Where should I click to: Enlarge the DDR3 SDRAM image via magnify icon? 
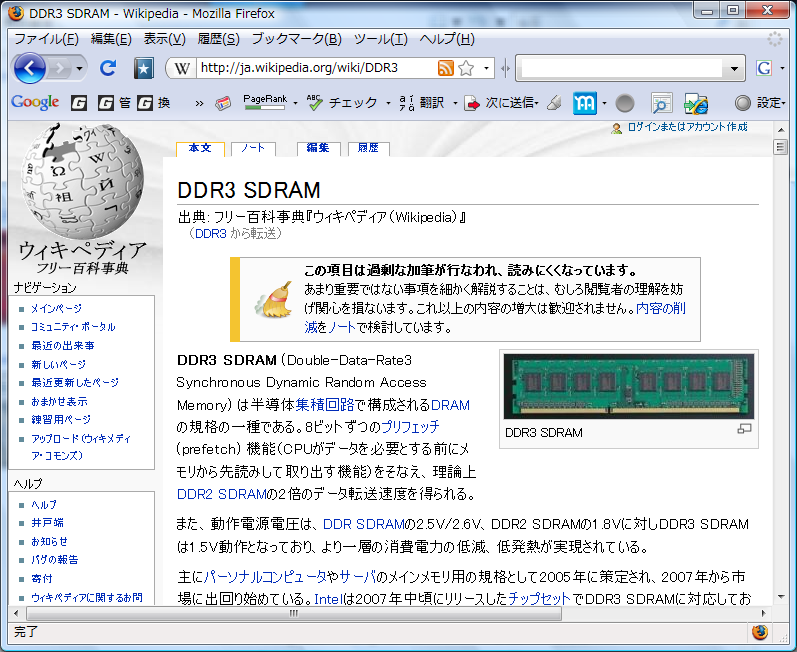pos(744,429)
